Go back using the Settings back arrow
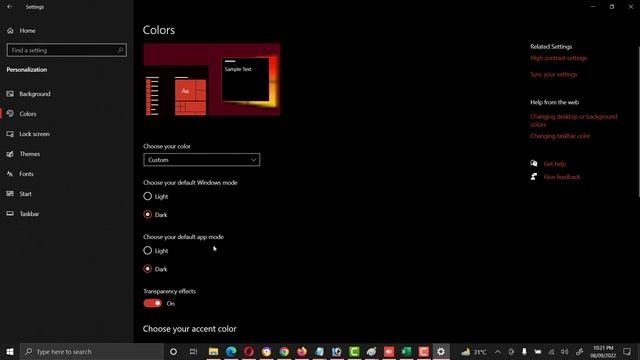This screenshot has width=640, height=360. (9, 7)
